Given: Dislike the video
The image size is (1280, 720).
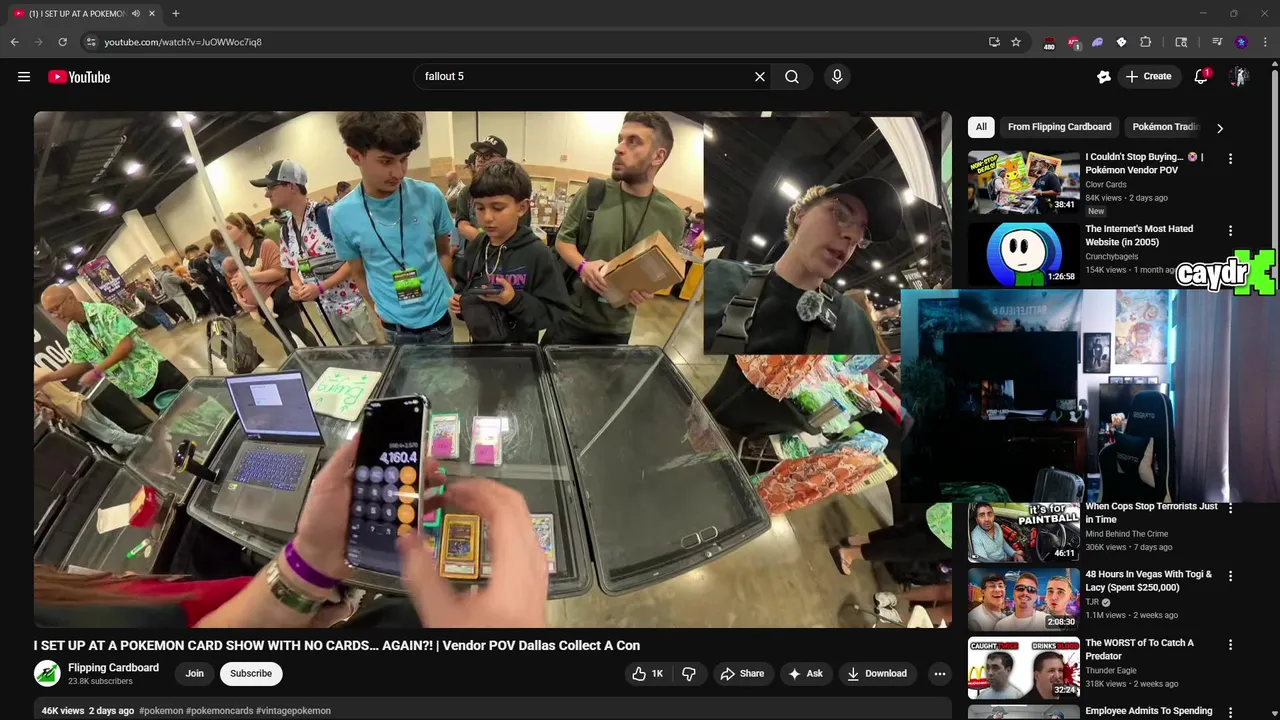Looking at the screenshot, I should (689, 674).
